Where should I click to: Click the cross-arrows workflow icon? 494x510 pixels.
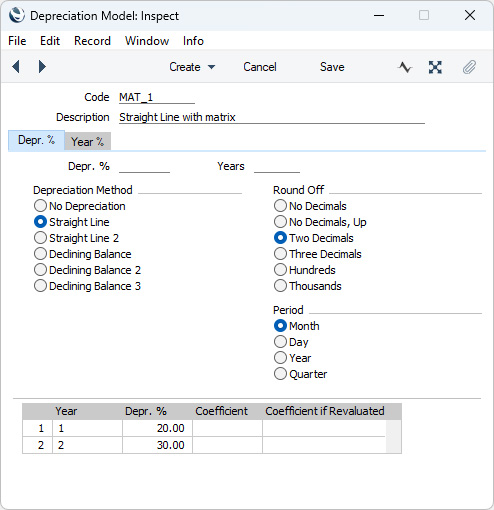tap(435, 67)
